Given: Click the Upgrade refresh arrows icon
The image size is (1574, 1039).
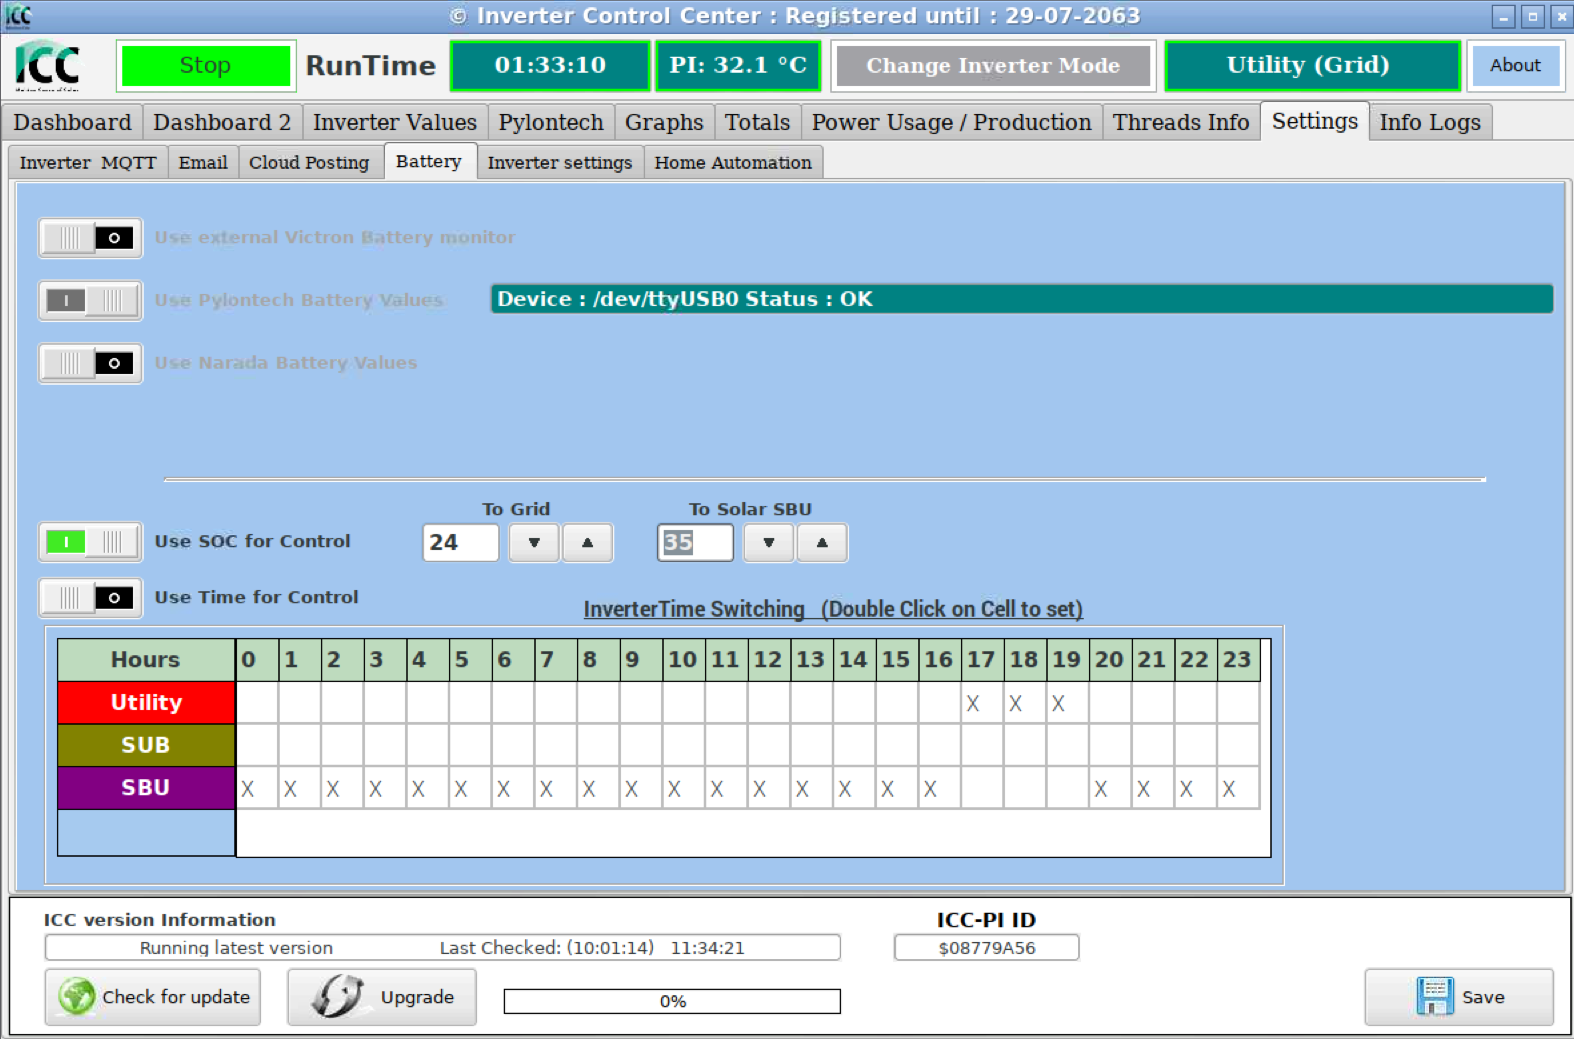Looking at the screenshot, I should [x=337, y=997].
